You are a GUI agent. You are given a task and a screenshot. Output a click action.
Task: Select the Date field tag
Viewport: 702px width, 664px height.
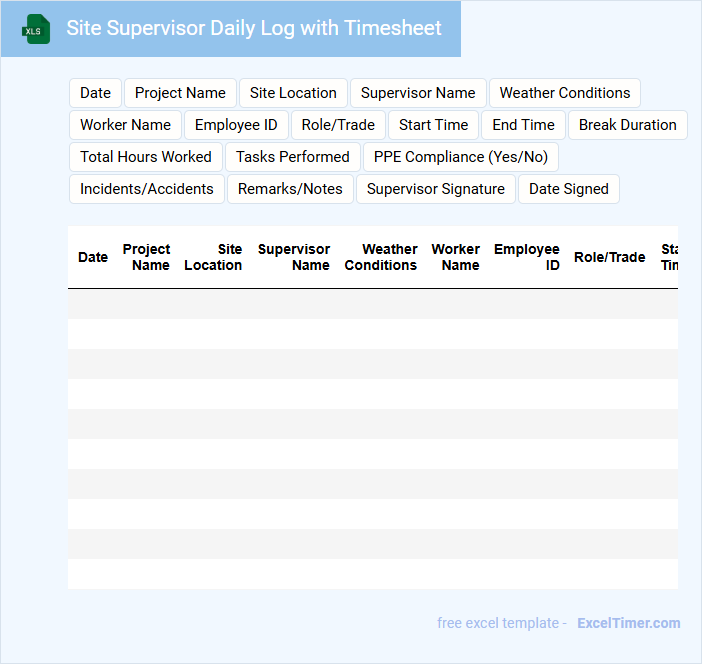click(95, 93)
